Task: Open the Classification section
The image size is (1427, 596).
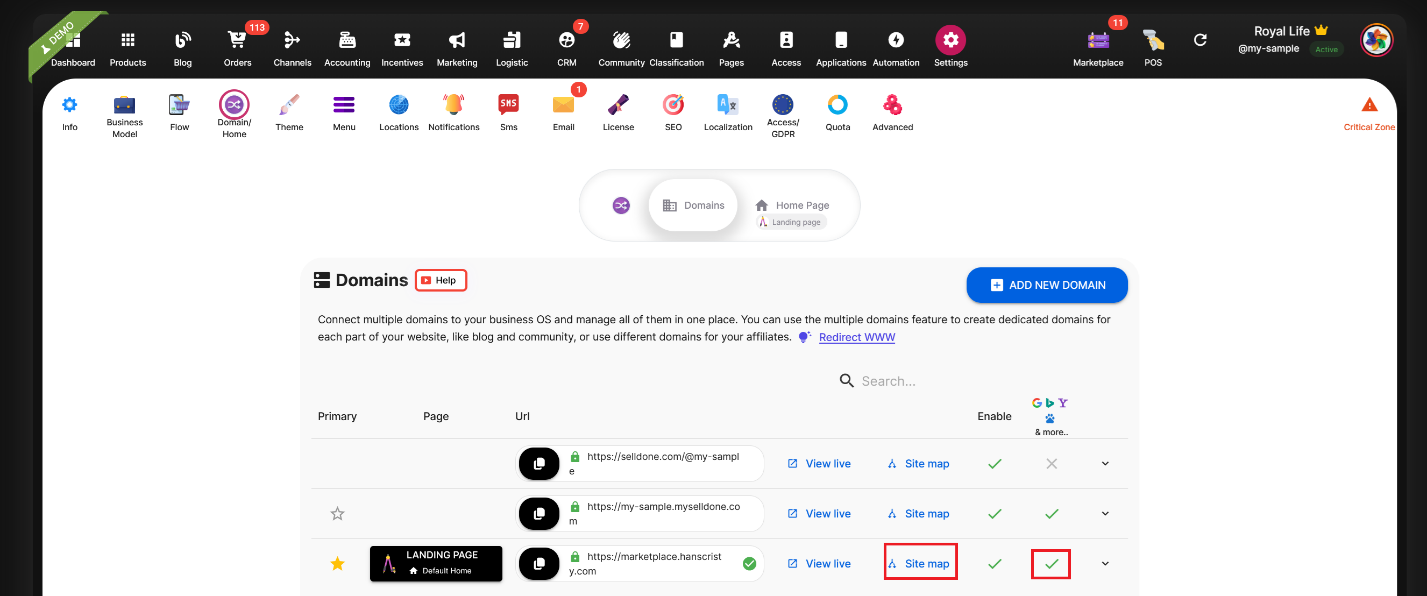Action: [677, 48]
